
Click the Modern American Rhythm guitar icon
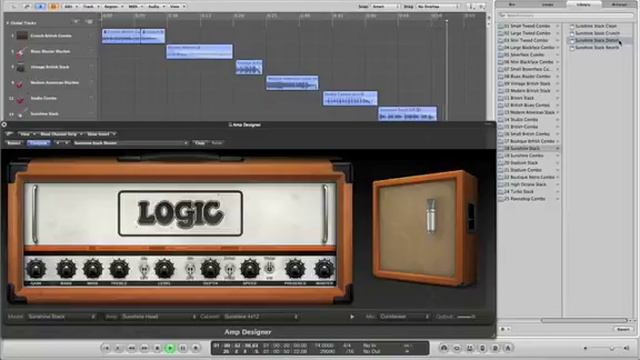click(20, 83)
